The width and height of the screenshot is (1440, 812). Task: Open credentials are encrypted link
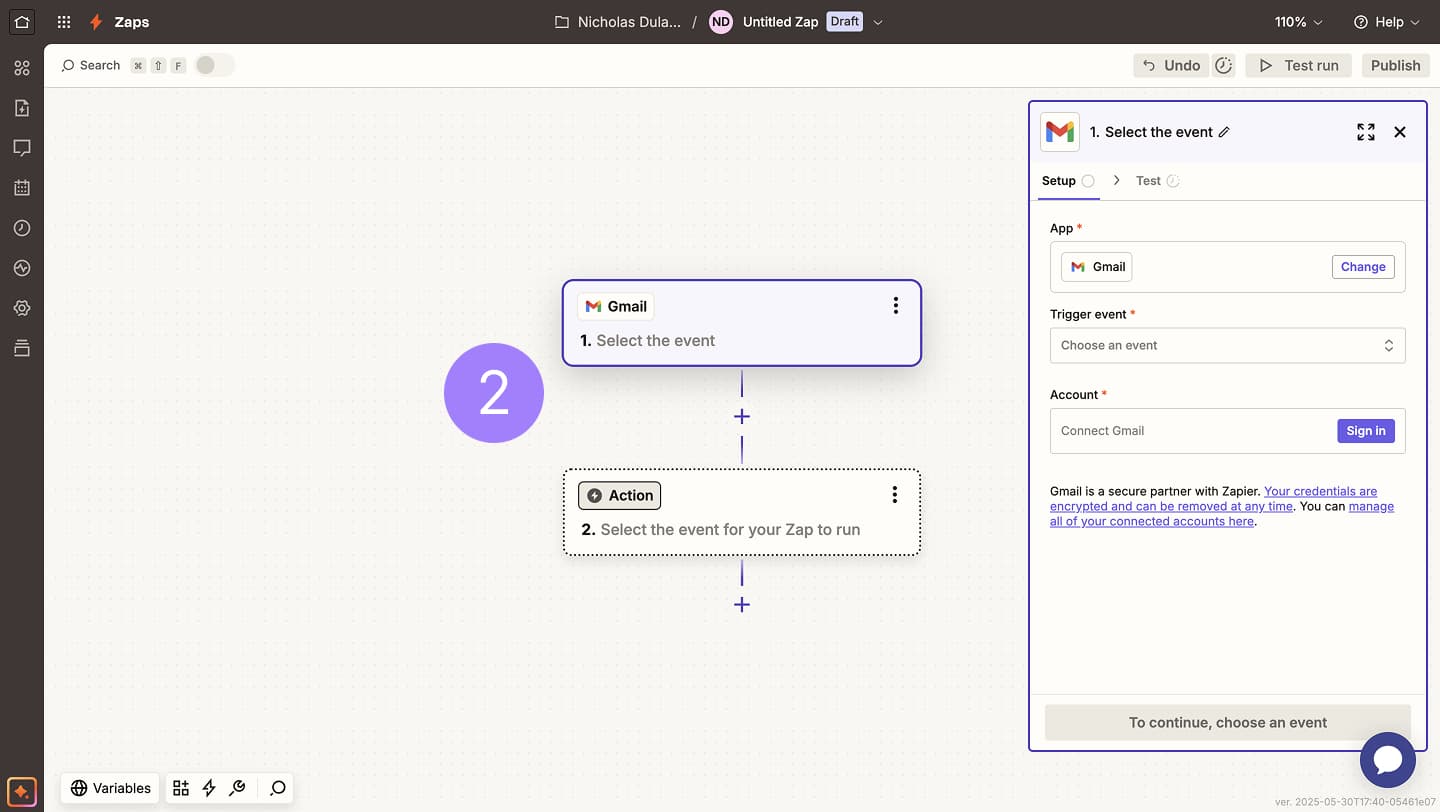1213,499
